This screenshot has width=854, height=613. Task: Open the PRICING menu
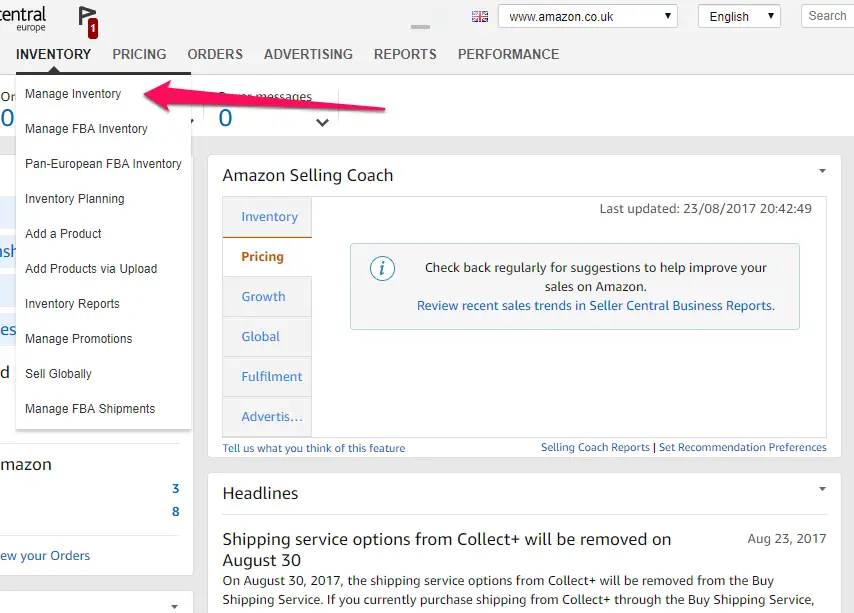click(x=139, y=54)
